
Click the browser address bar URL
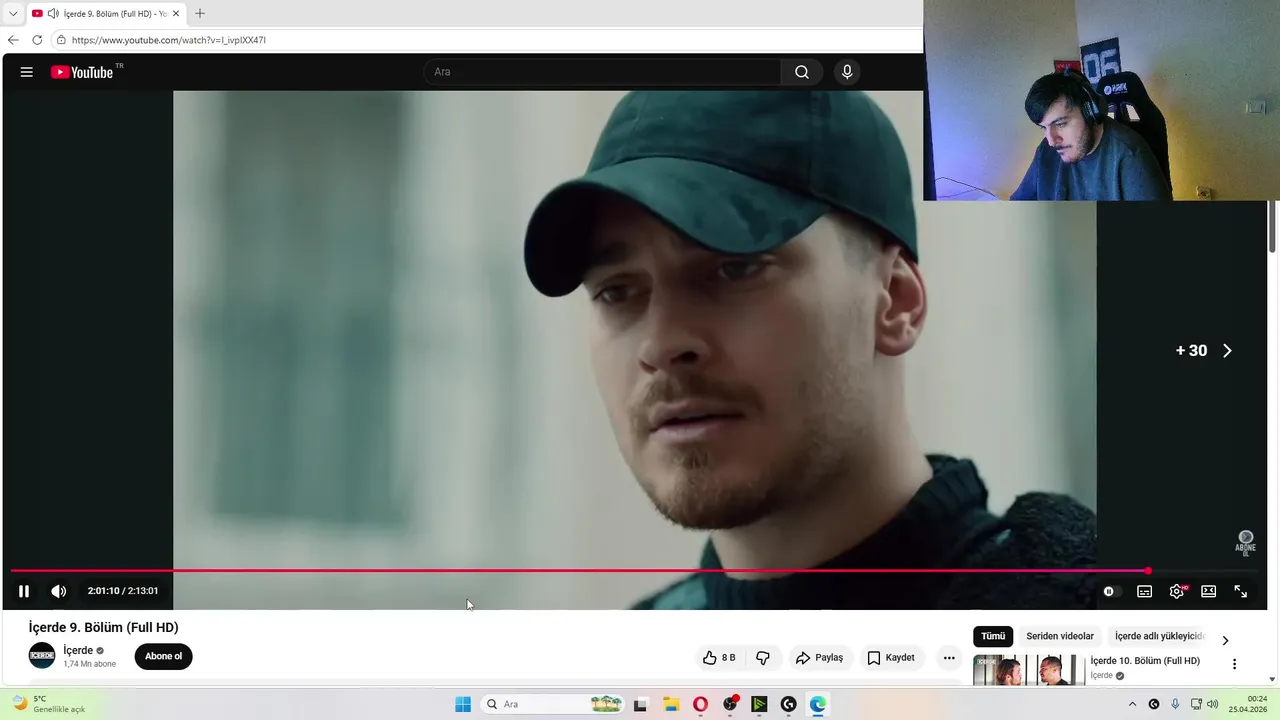click(169, 40)
